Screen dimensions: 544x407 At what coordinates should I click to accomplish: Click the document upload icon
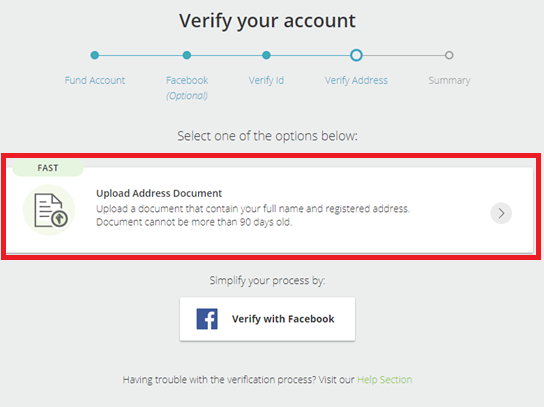coord(49,210)
